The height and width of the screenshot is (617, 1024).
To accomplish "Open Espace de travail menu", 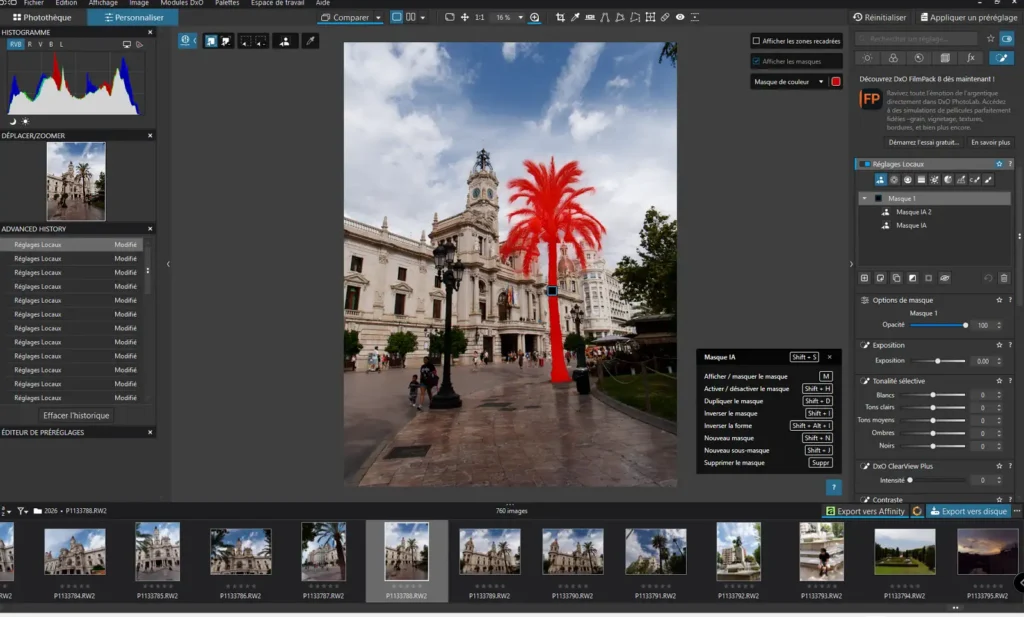I will click(277, 3).
